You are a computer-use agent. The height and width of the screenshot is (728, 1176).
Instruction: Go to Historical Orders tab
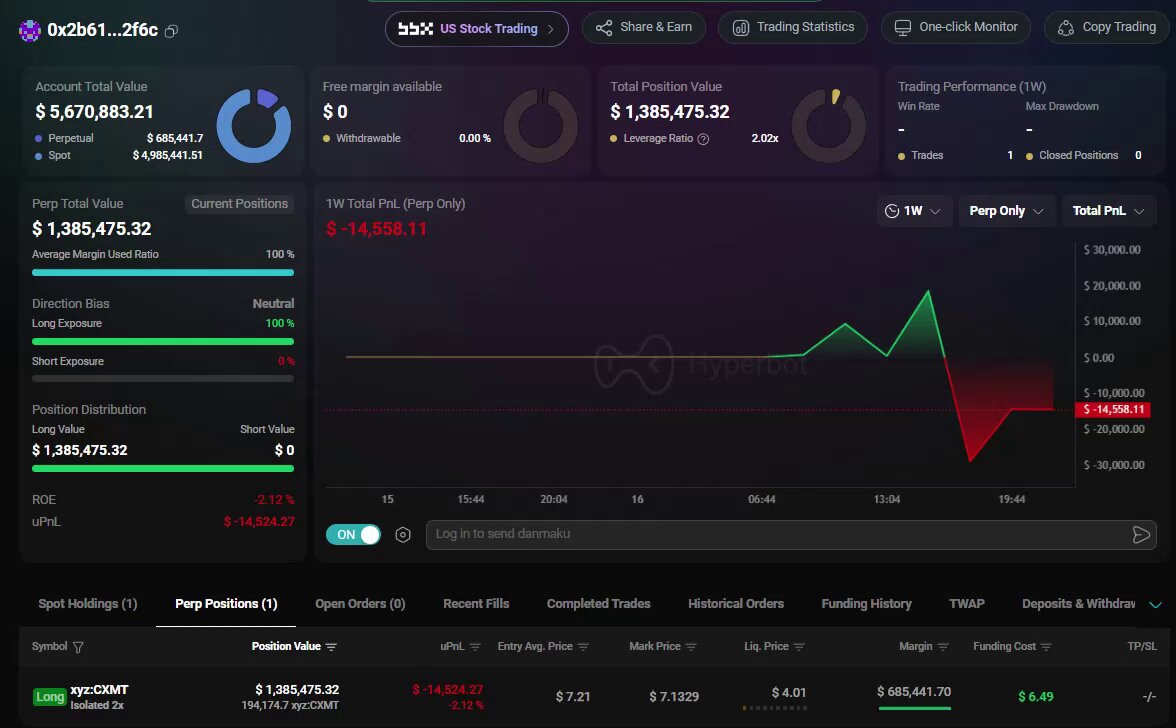tap(736, 604)
